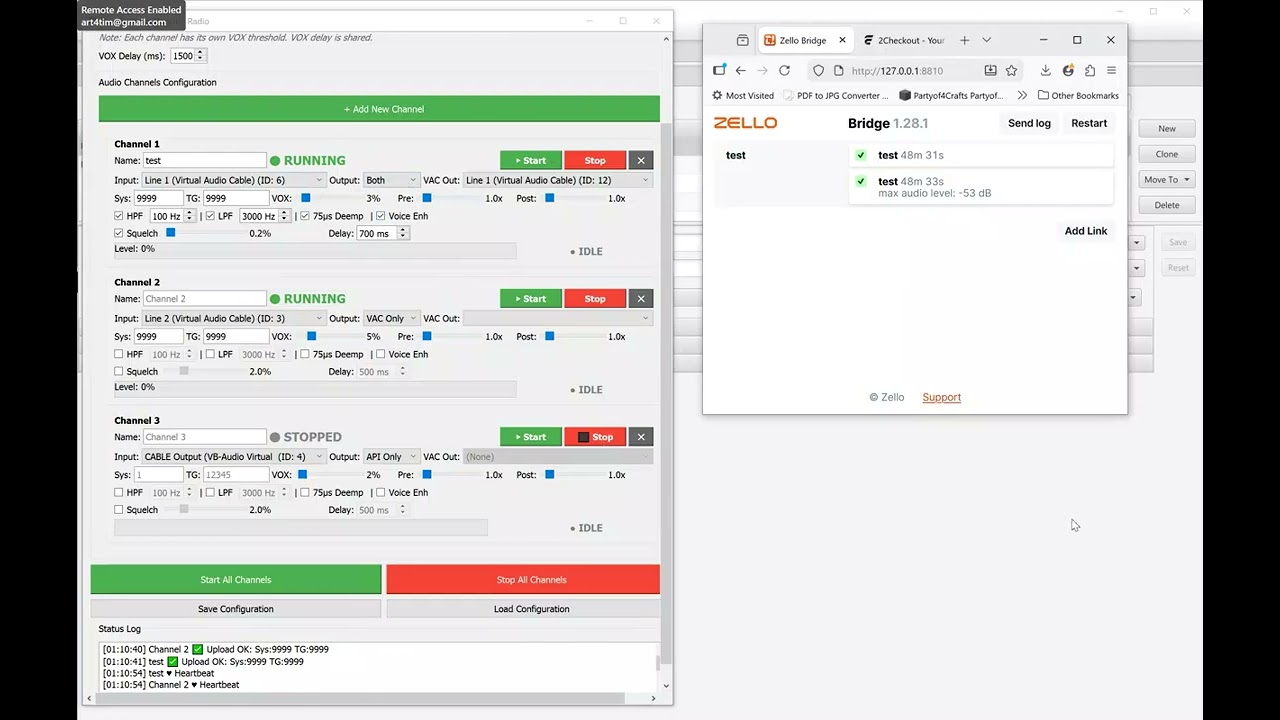Enable Voice Enh on Channel 3
The image size is (1280, 720).
click(380, 492)
